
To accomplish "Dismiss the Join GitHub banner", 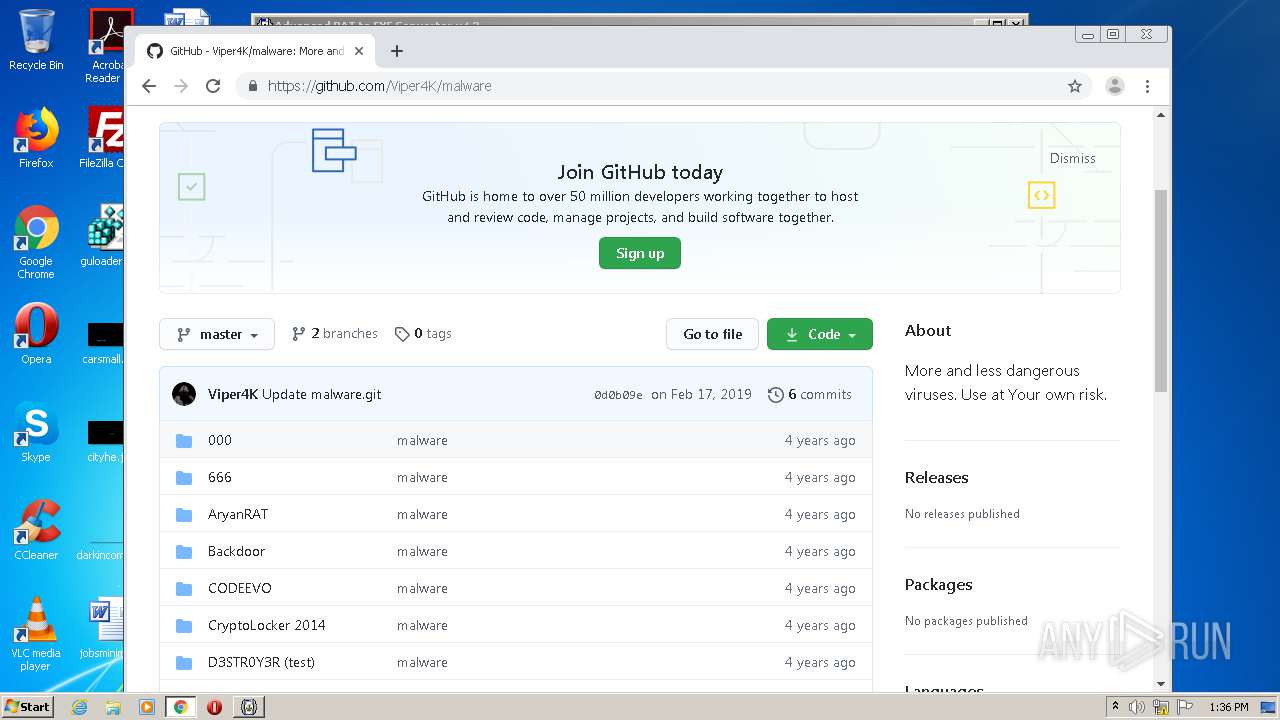I will (1072, 158).
